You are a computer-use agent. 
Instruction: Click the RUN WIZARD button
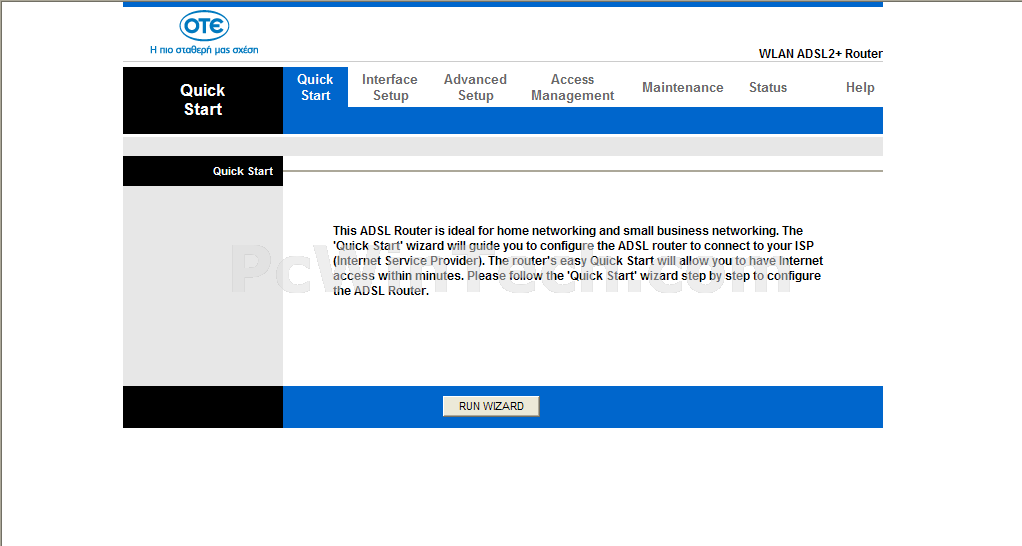491,406
